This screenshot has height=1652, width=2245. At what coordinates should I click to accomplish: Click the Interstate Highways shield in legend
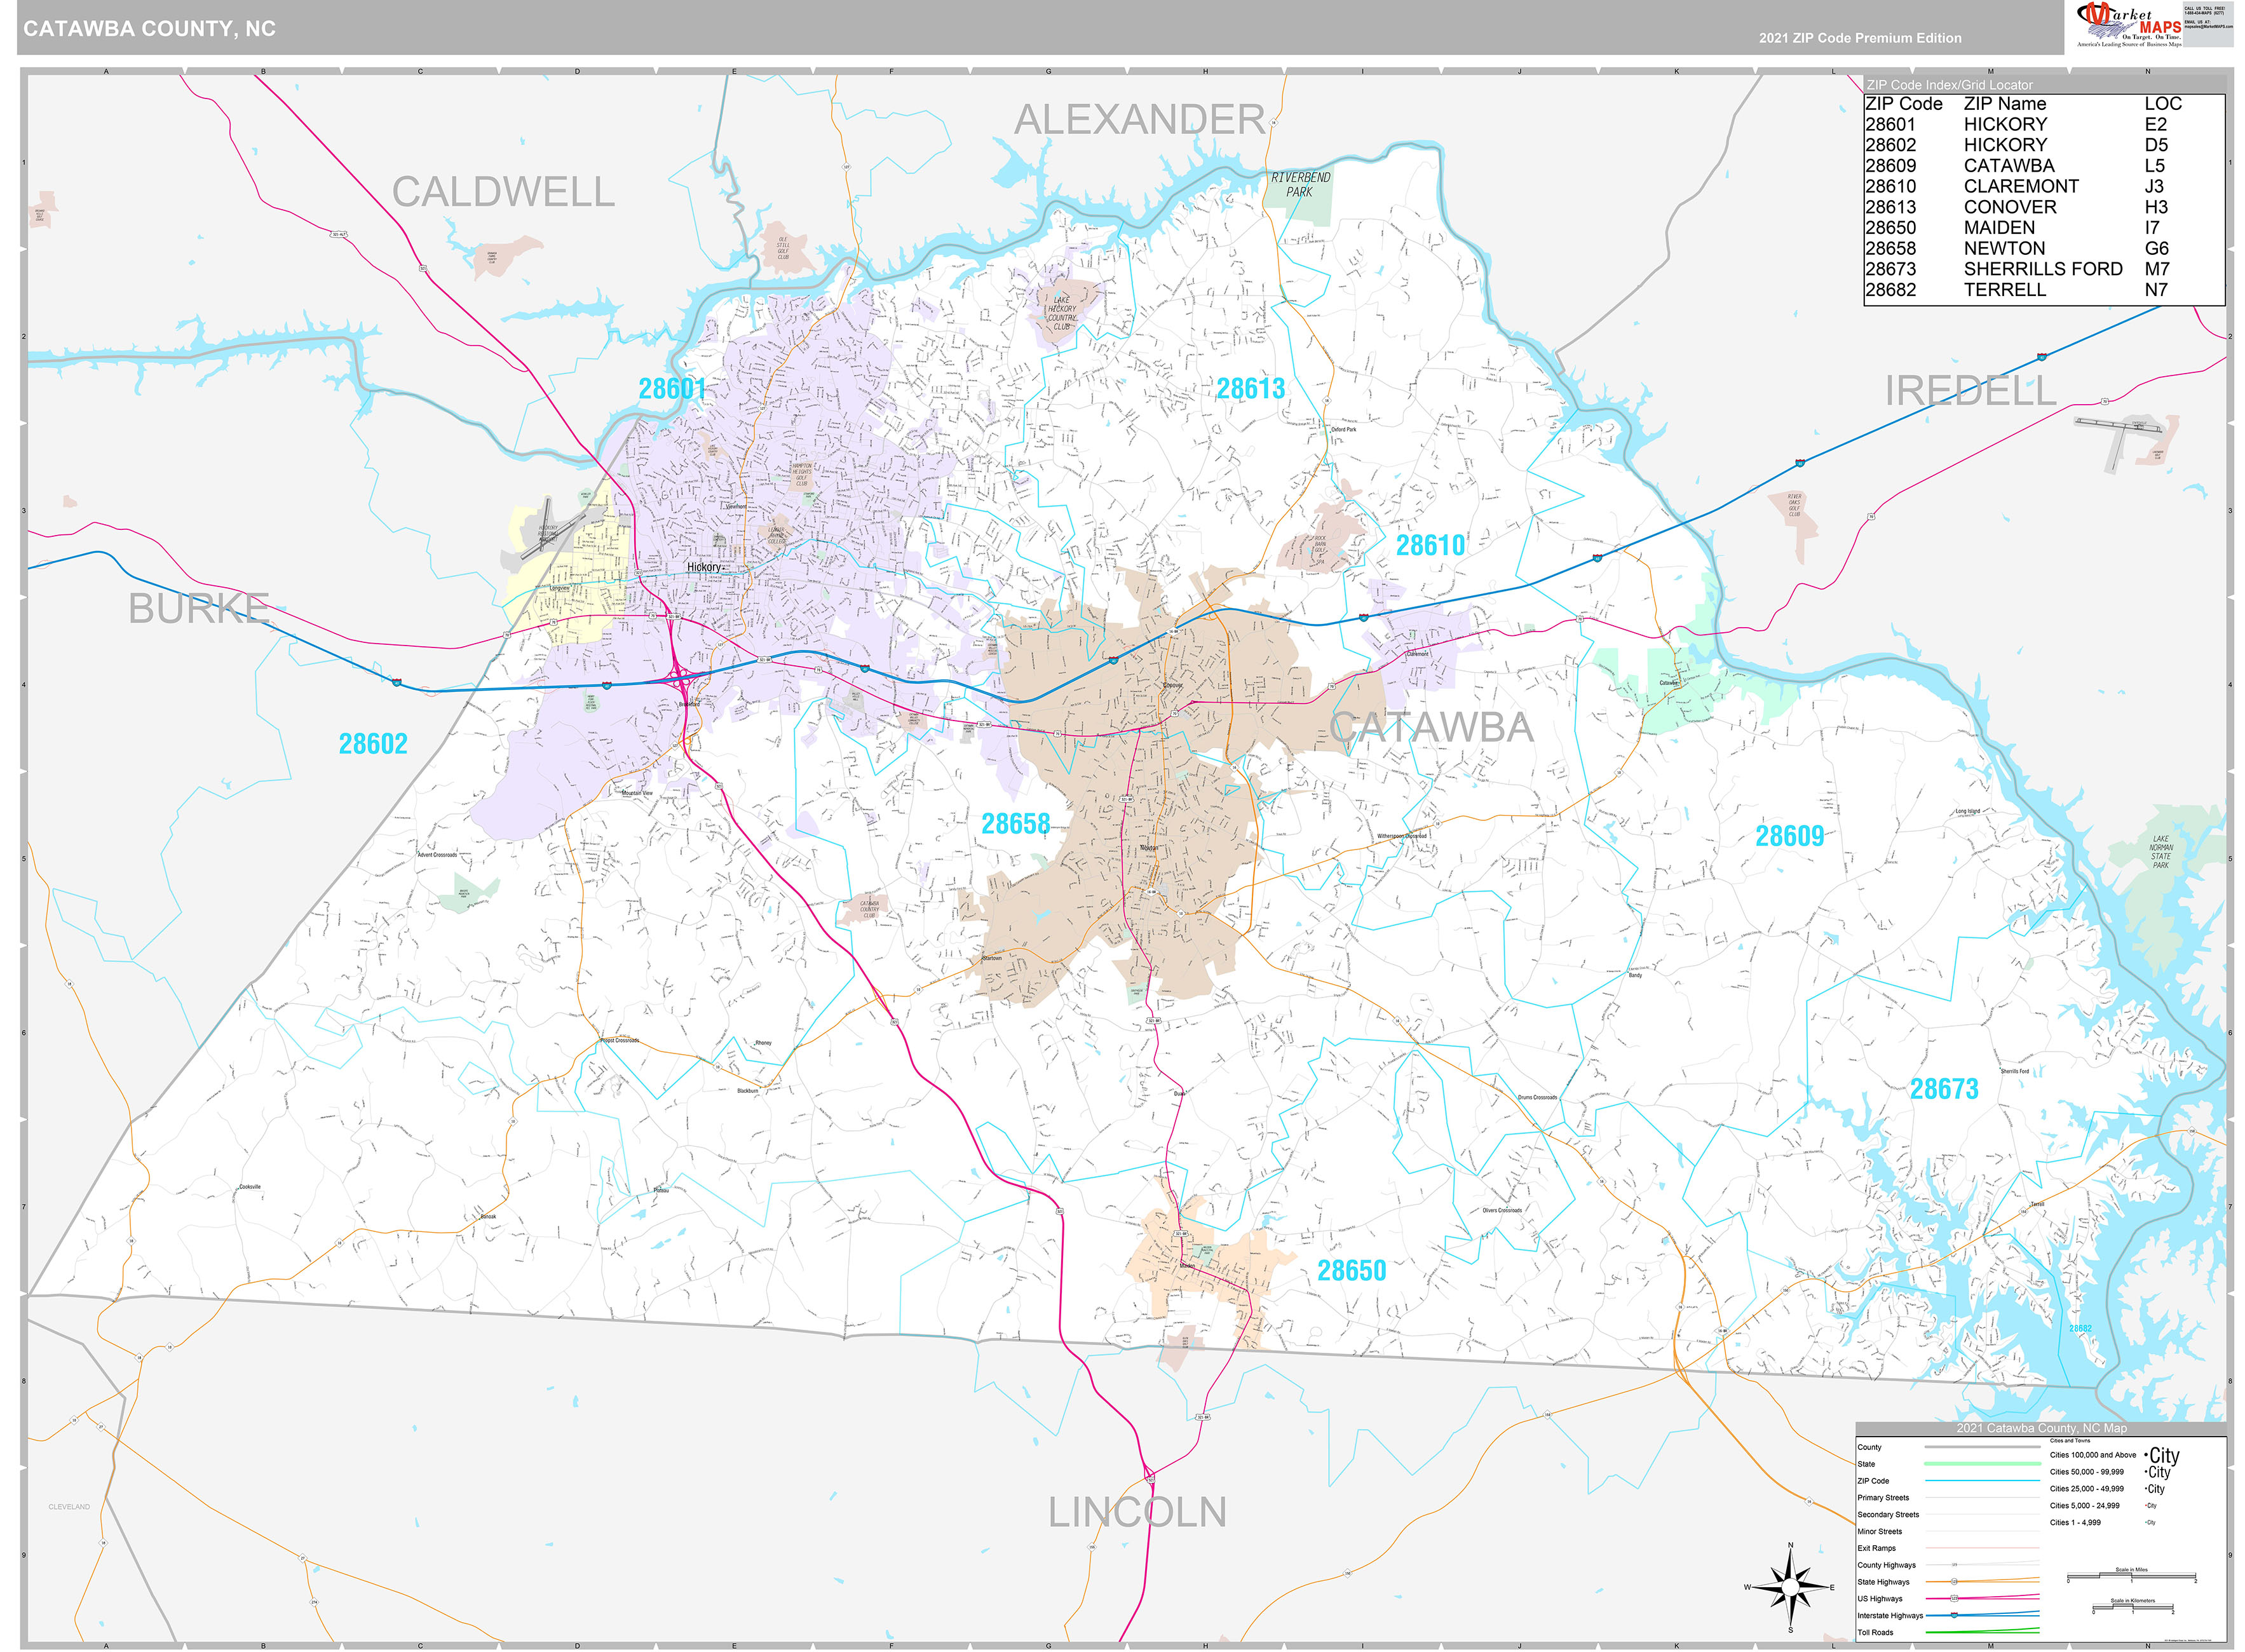point(1954,1615)
